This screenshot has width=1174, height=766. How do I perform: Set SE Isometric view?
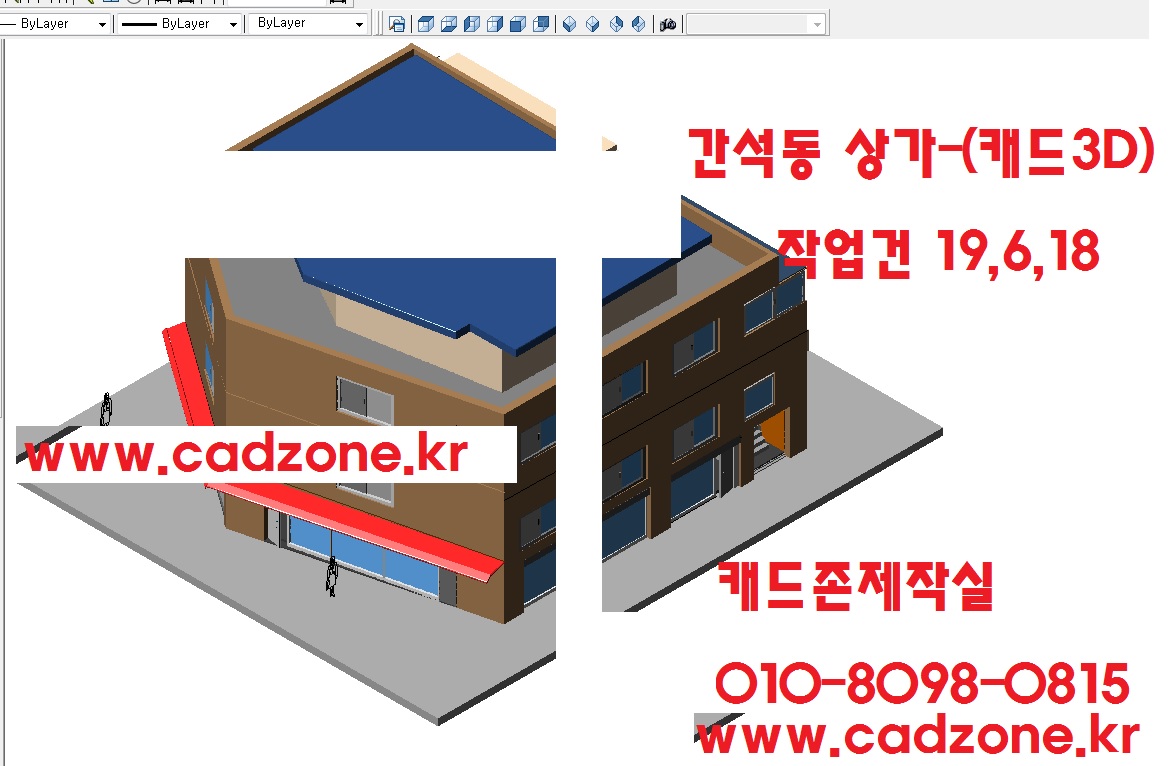(x=592, y=24)
